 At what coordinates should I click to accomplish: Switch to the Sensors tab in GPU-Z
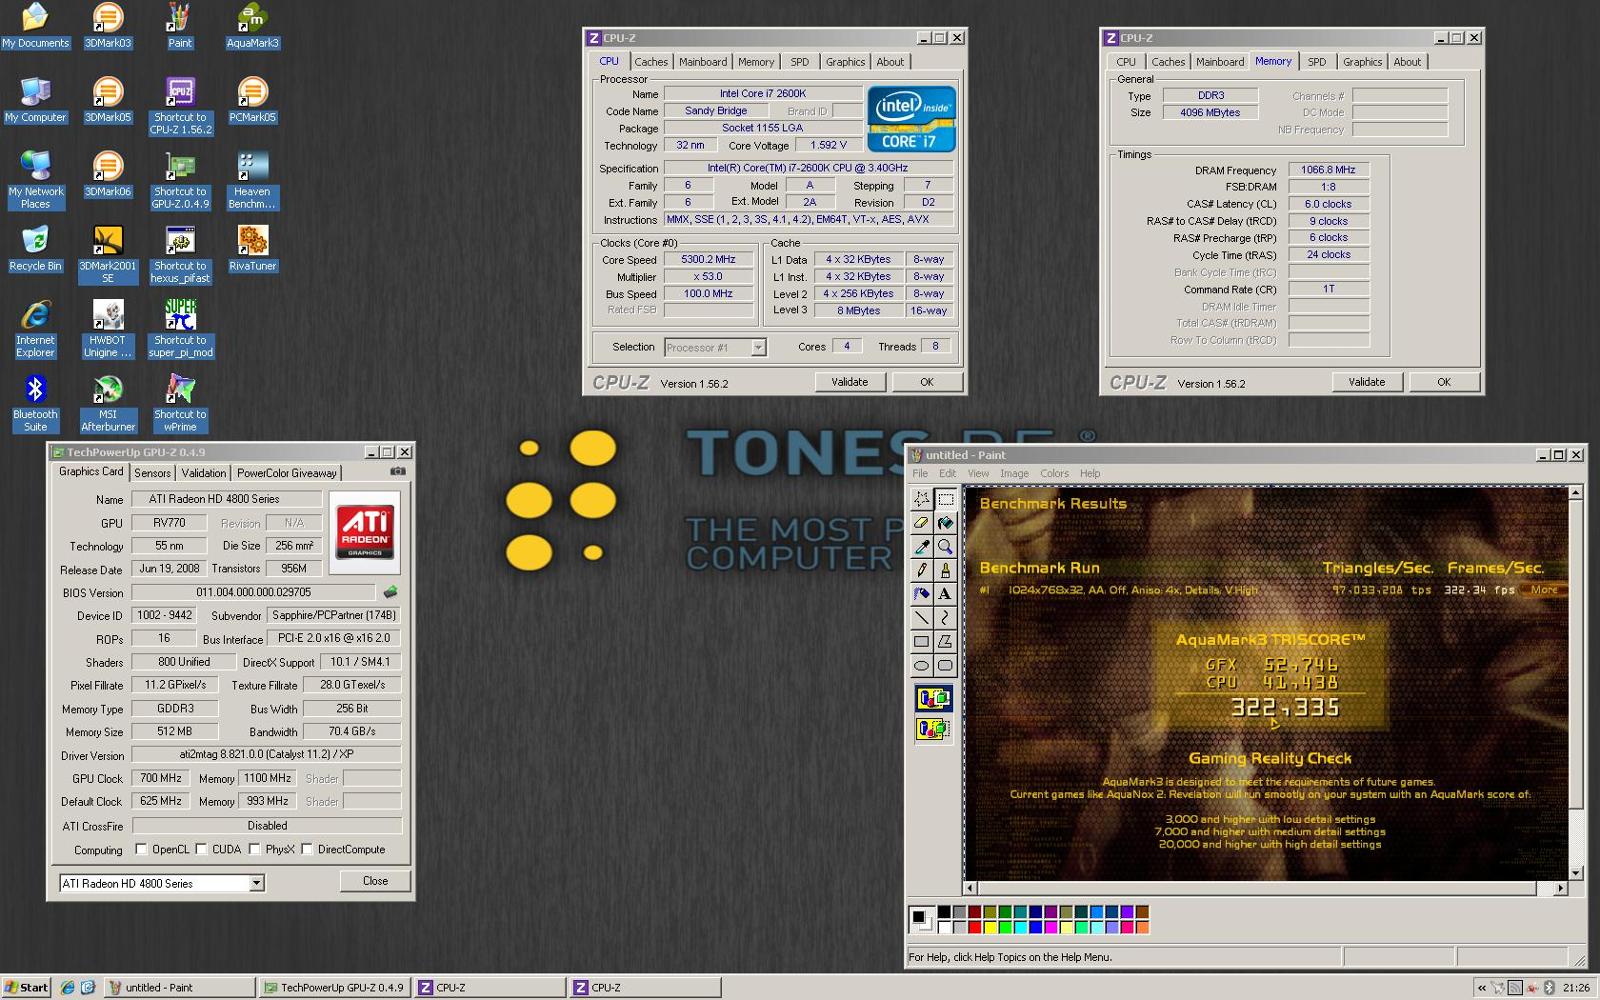(152, 473)
